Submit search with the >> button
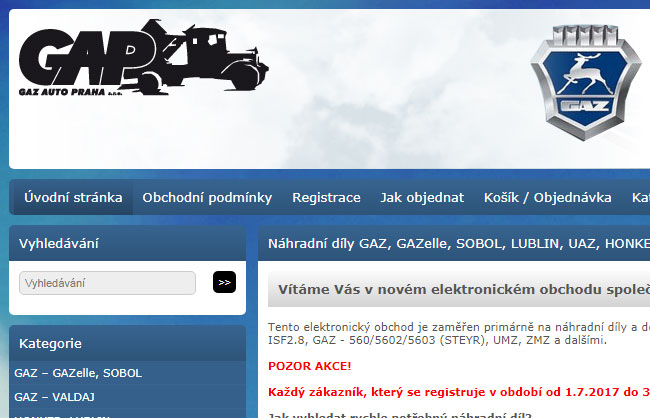 224,282
